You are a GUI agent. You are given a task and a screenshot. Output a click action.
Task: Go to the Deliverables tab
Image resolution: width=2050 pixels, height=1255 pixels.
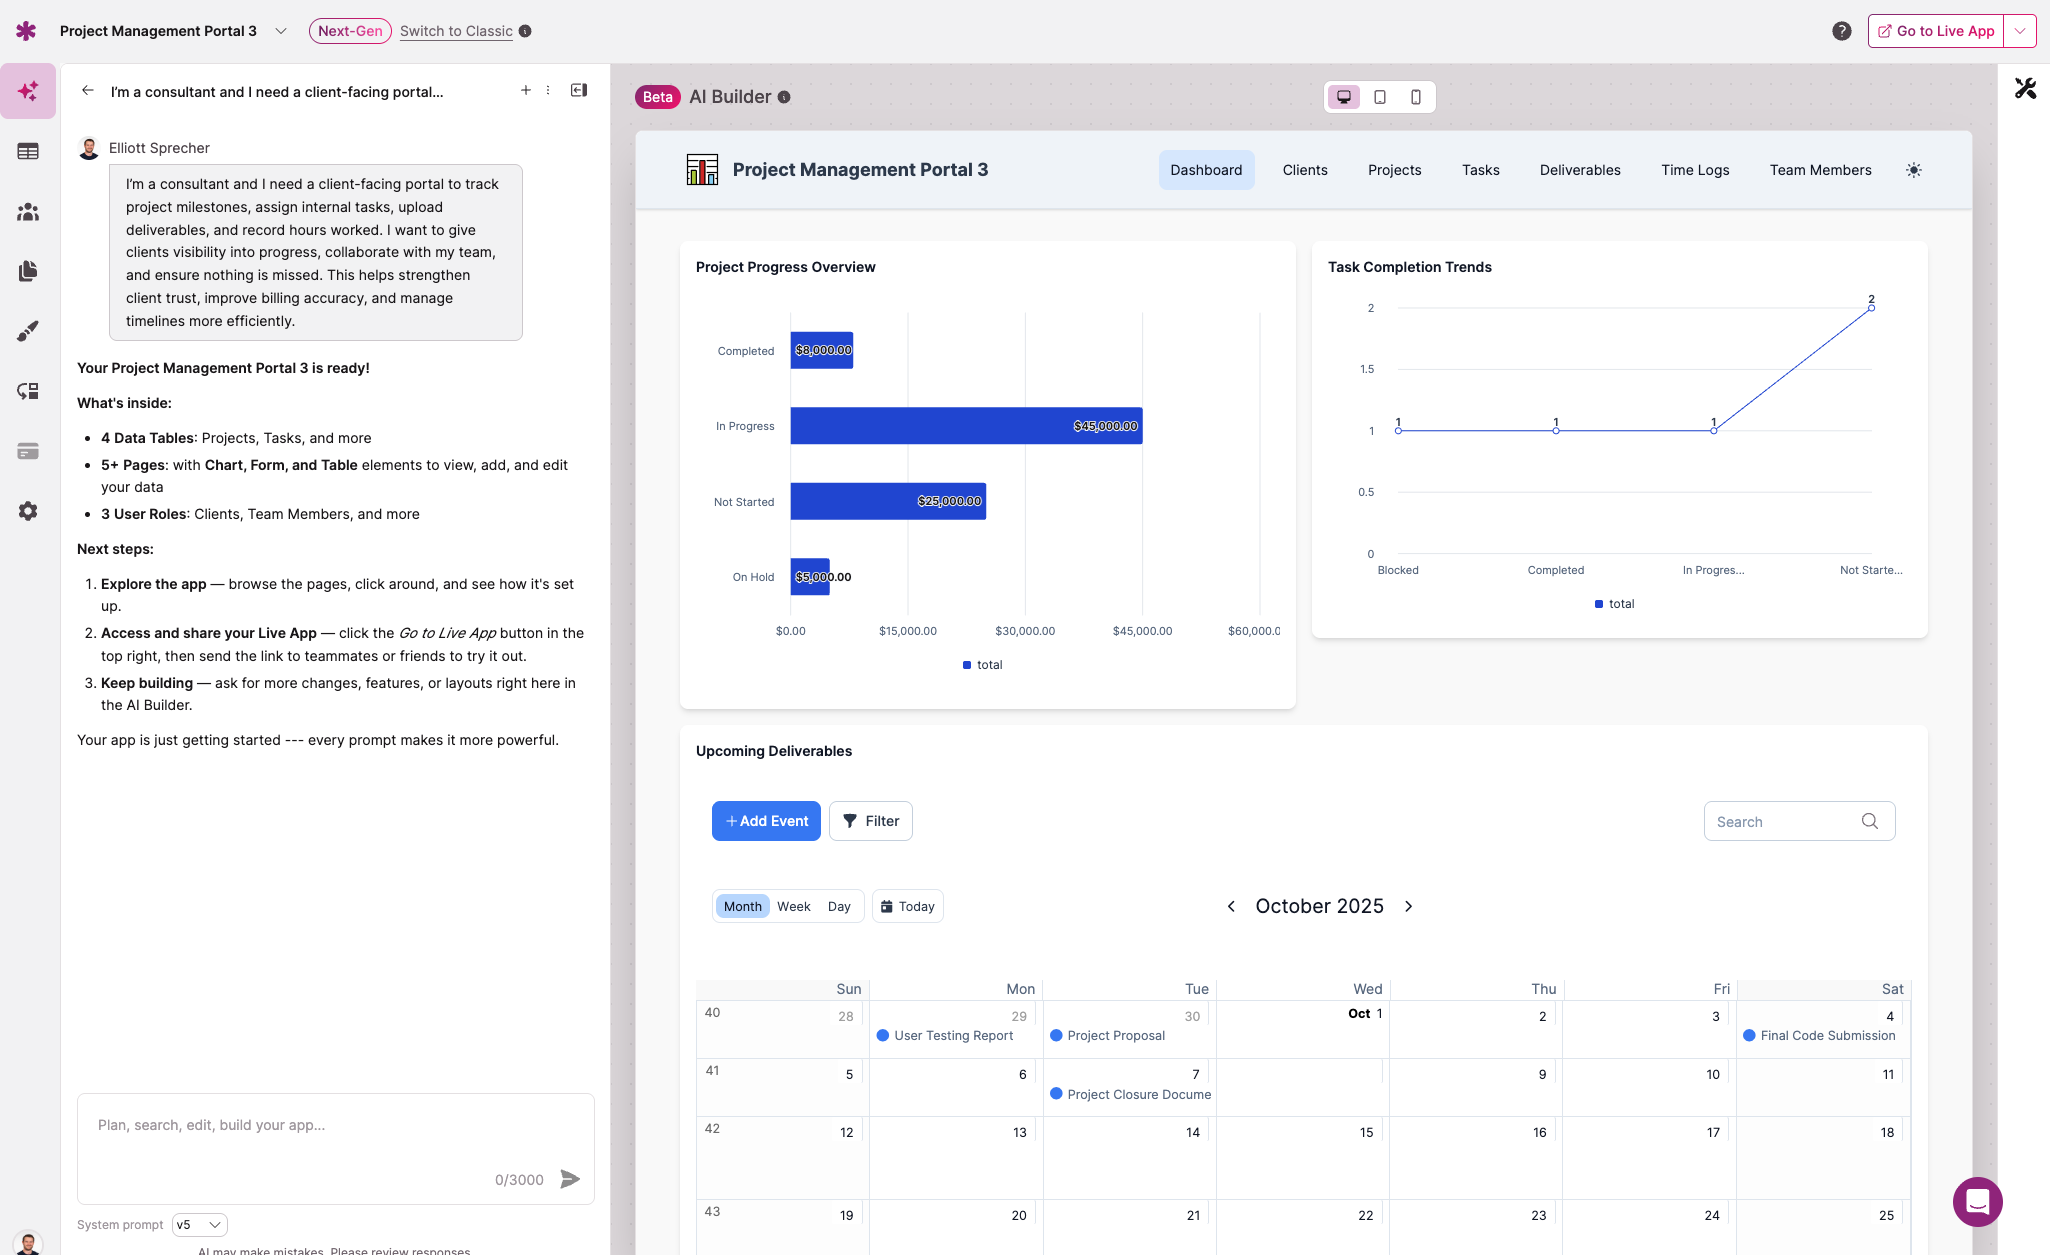tap(1579, 170)
